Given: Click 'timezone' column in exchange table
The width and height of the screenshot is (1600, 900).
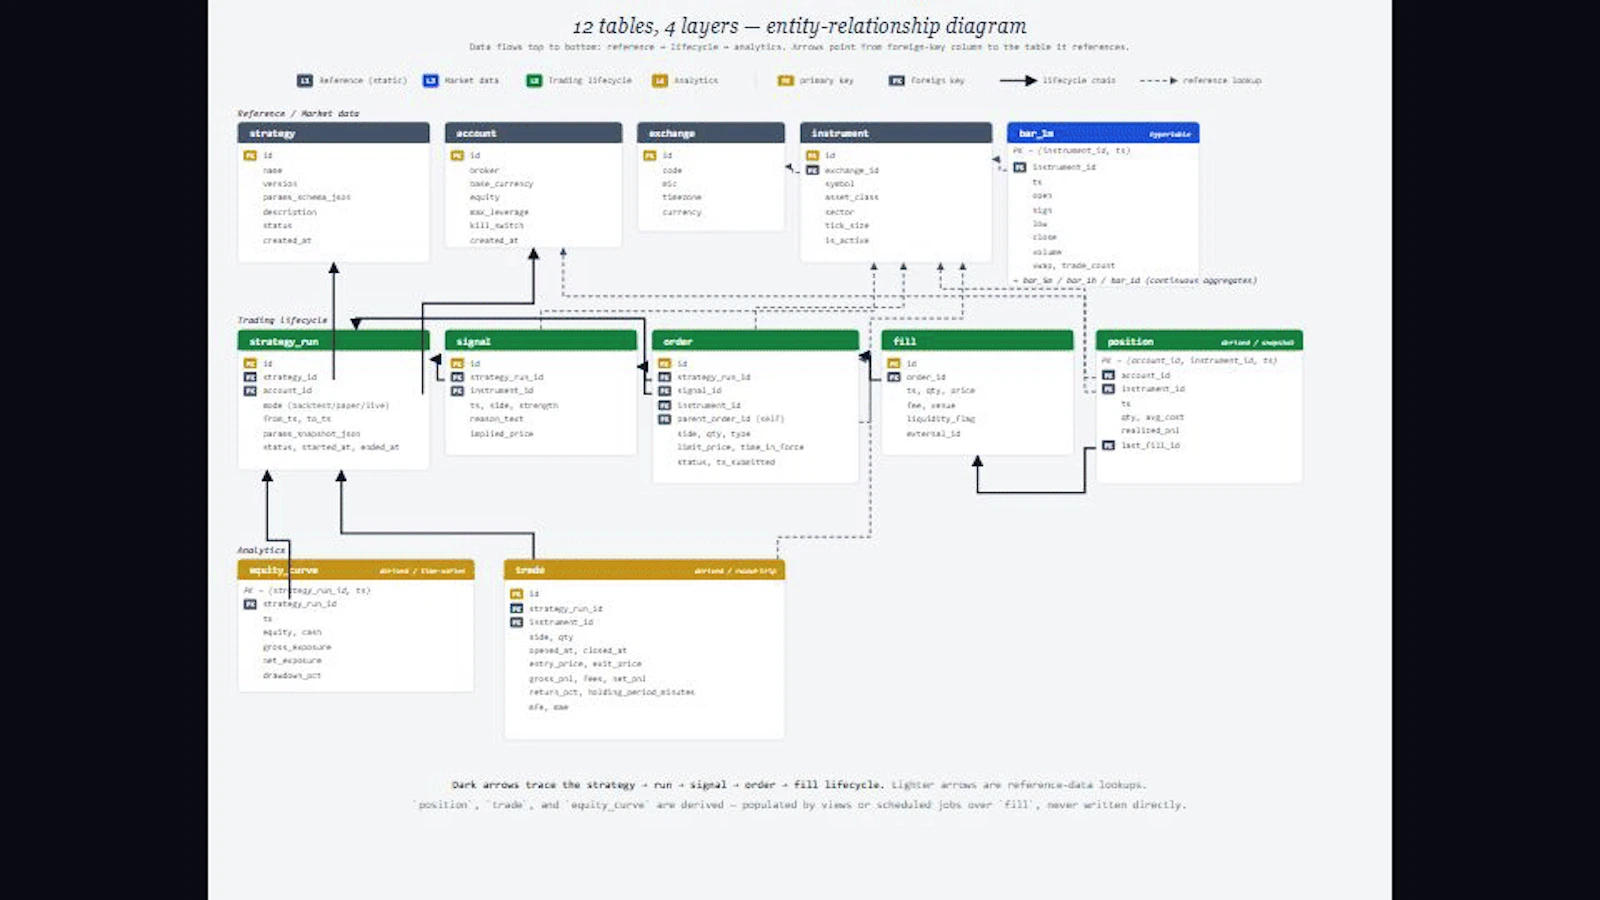Looking at the screenshot, I should 682,197.
